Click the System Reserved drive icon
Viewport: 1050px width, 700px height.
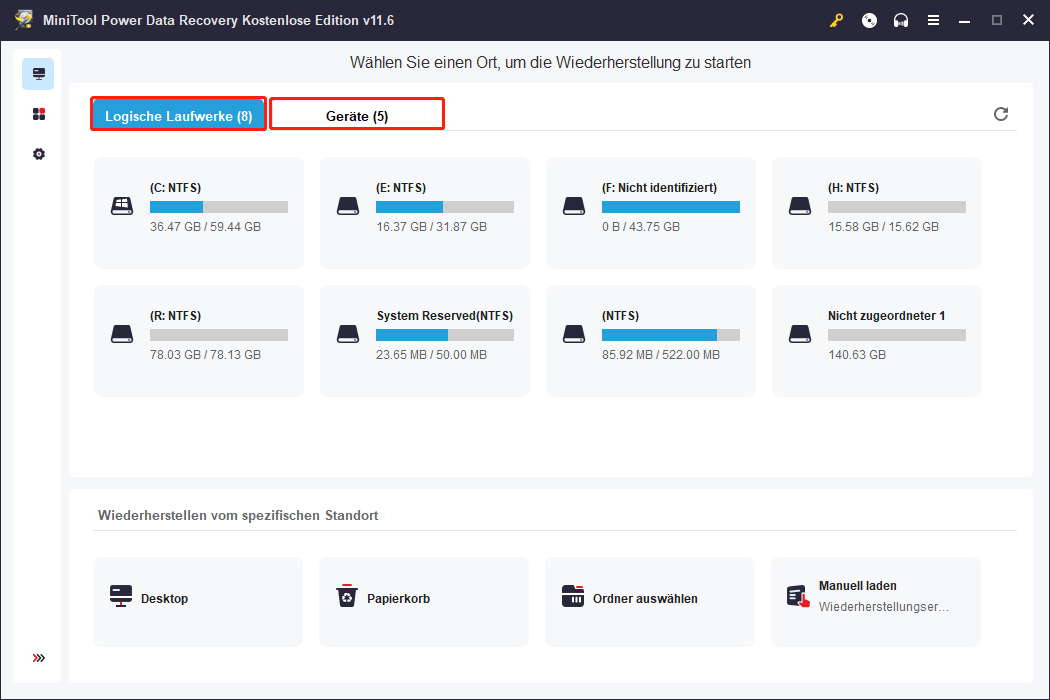(x=348, y=334)
